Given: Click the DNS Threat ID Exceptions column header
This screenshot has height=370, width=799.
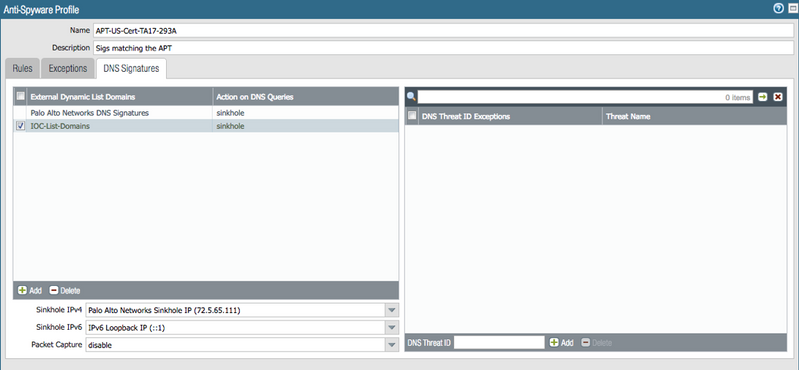Looking at the screenshot, I should (x=510, y=116).
